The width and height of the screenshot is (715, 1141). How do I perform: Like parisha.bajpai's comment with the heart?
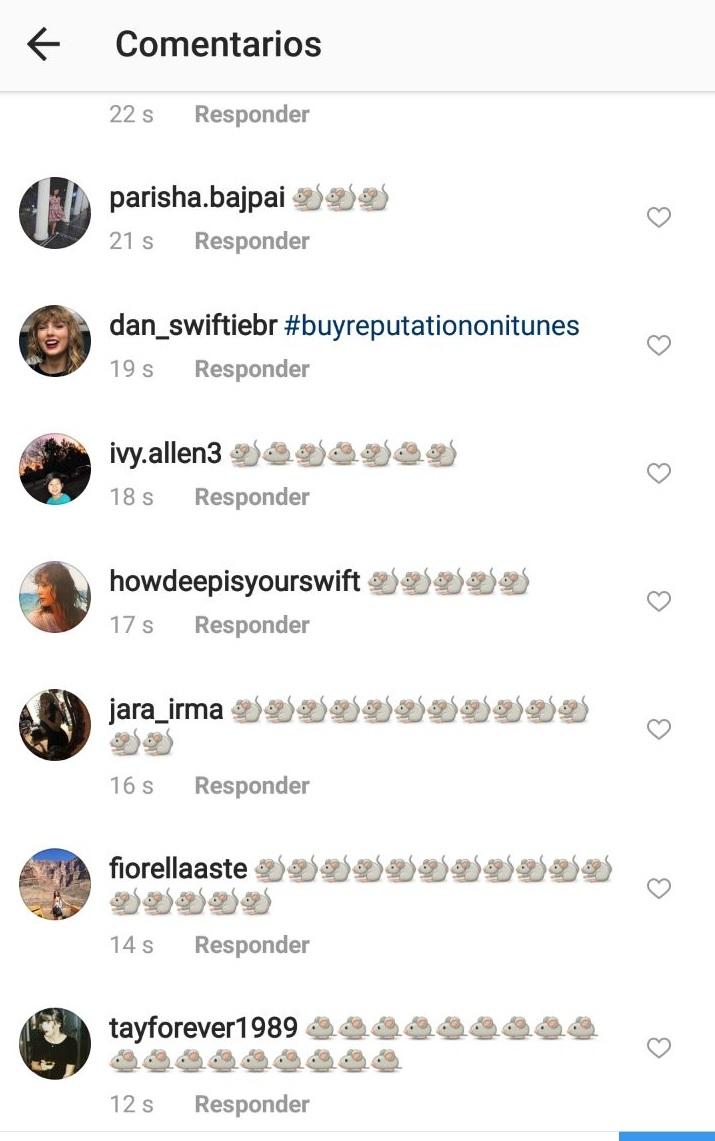[658, 217]
